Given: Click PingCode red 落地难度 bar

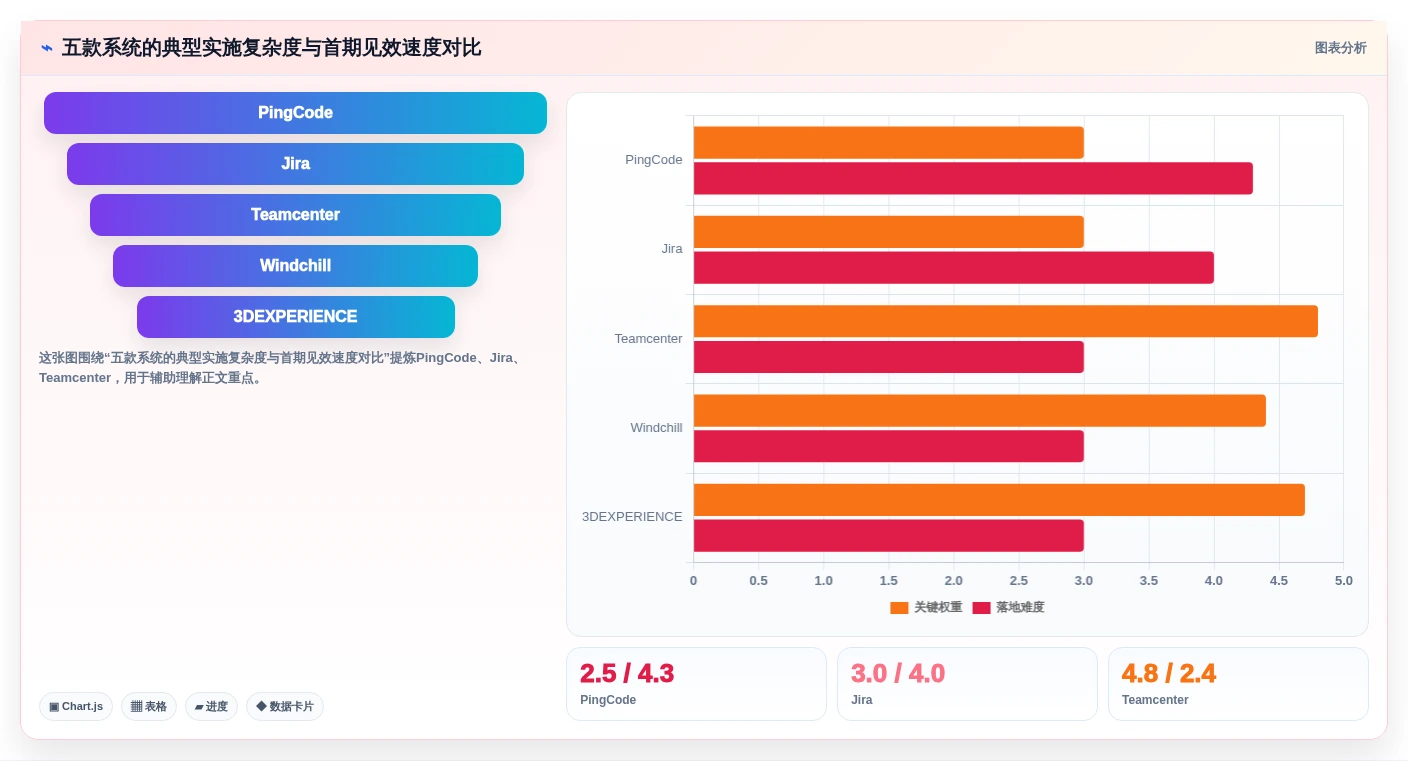Looking at the screenshot, I should pos(973,178).
